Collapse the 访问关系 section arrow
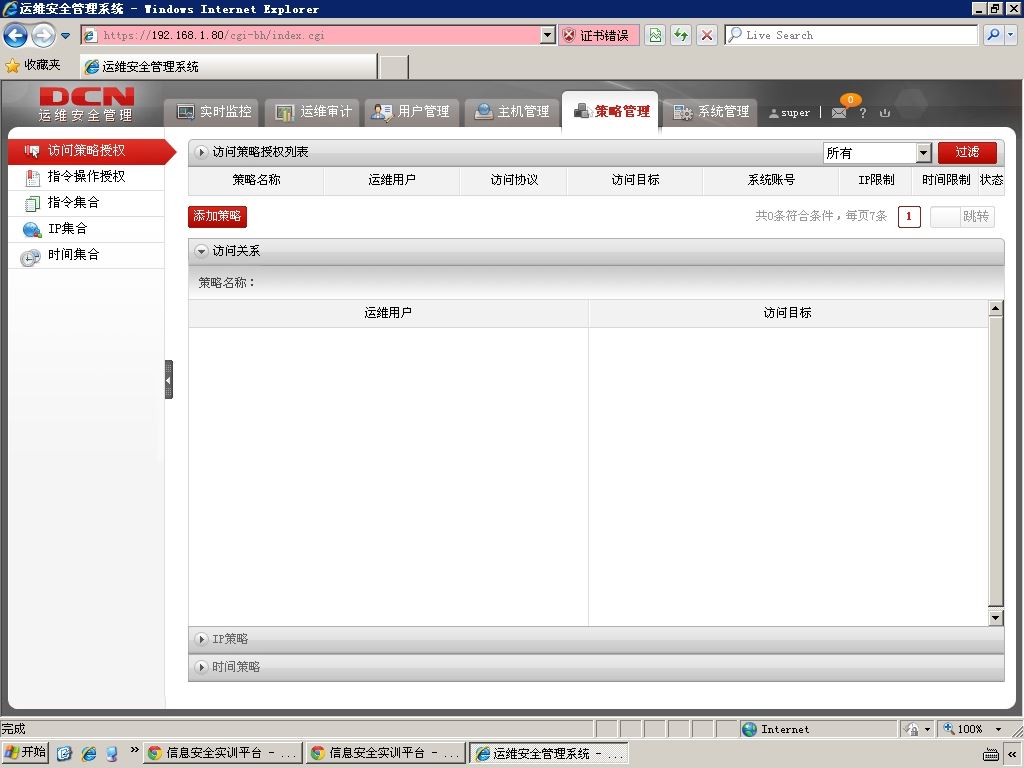The height and width of the screenshot is (768, 1024). 201,251
